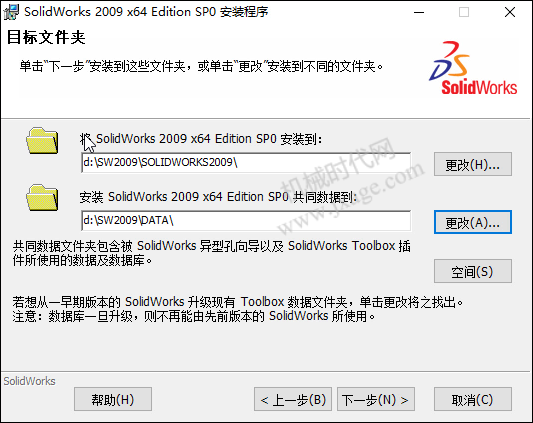Minimize the installer window
The image size is (533, 423).
[x=419, y=12]
